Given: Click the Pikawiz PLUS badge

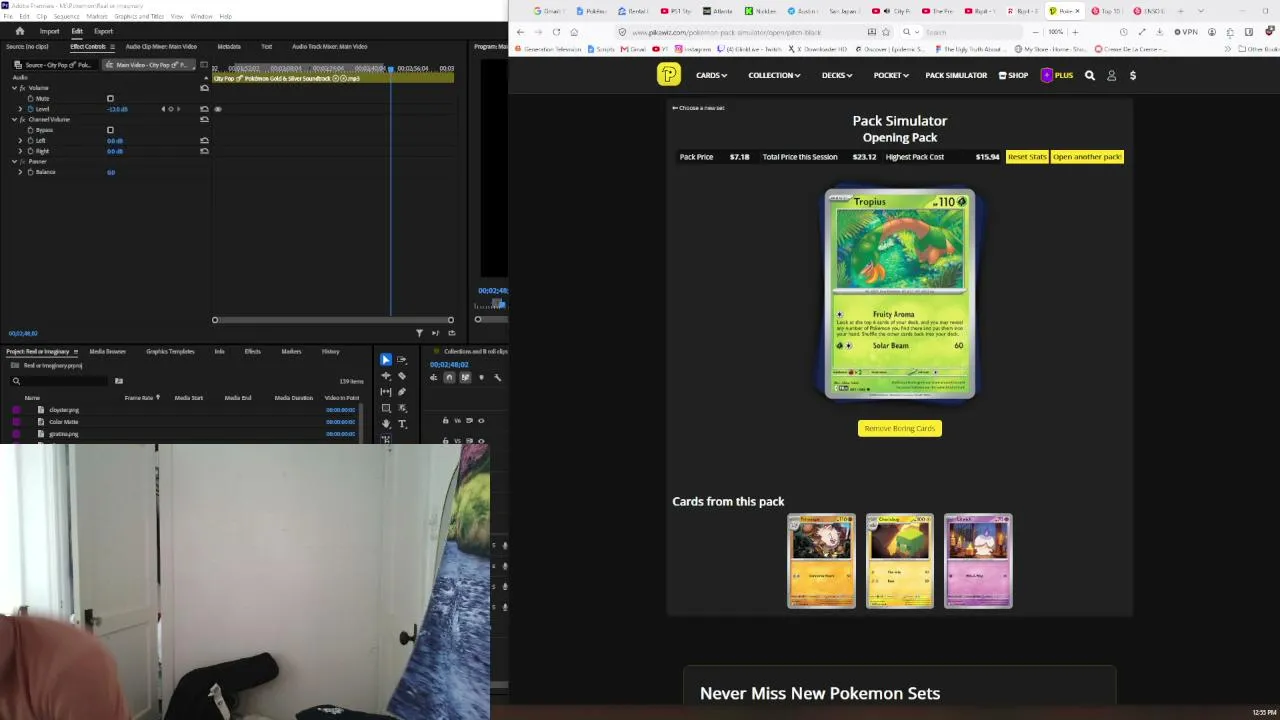Looking at the screenshot, I should point(1057,75).
